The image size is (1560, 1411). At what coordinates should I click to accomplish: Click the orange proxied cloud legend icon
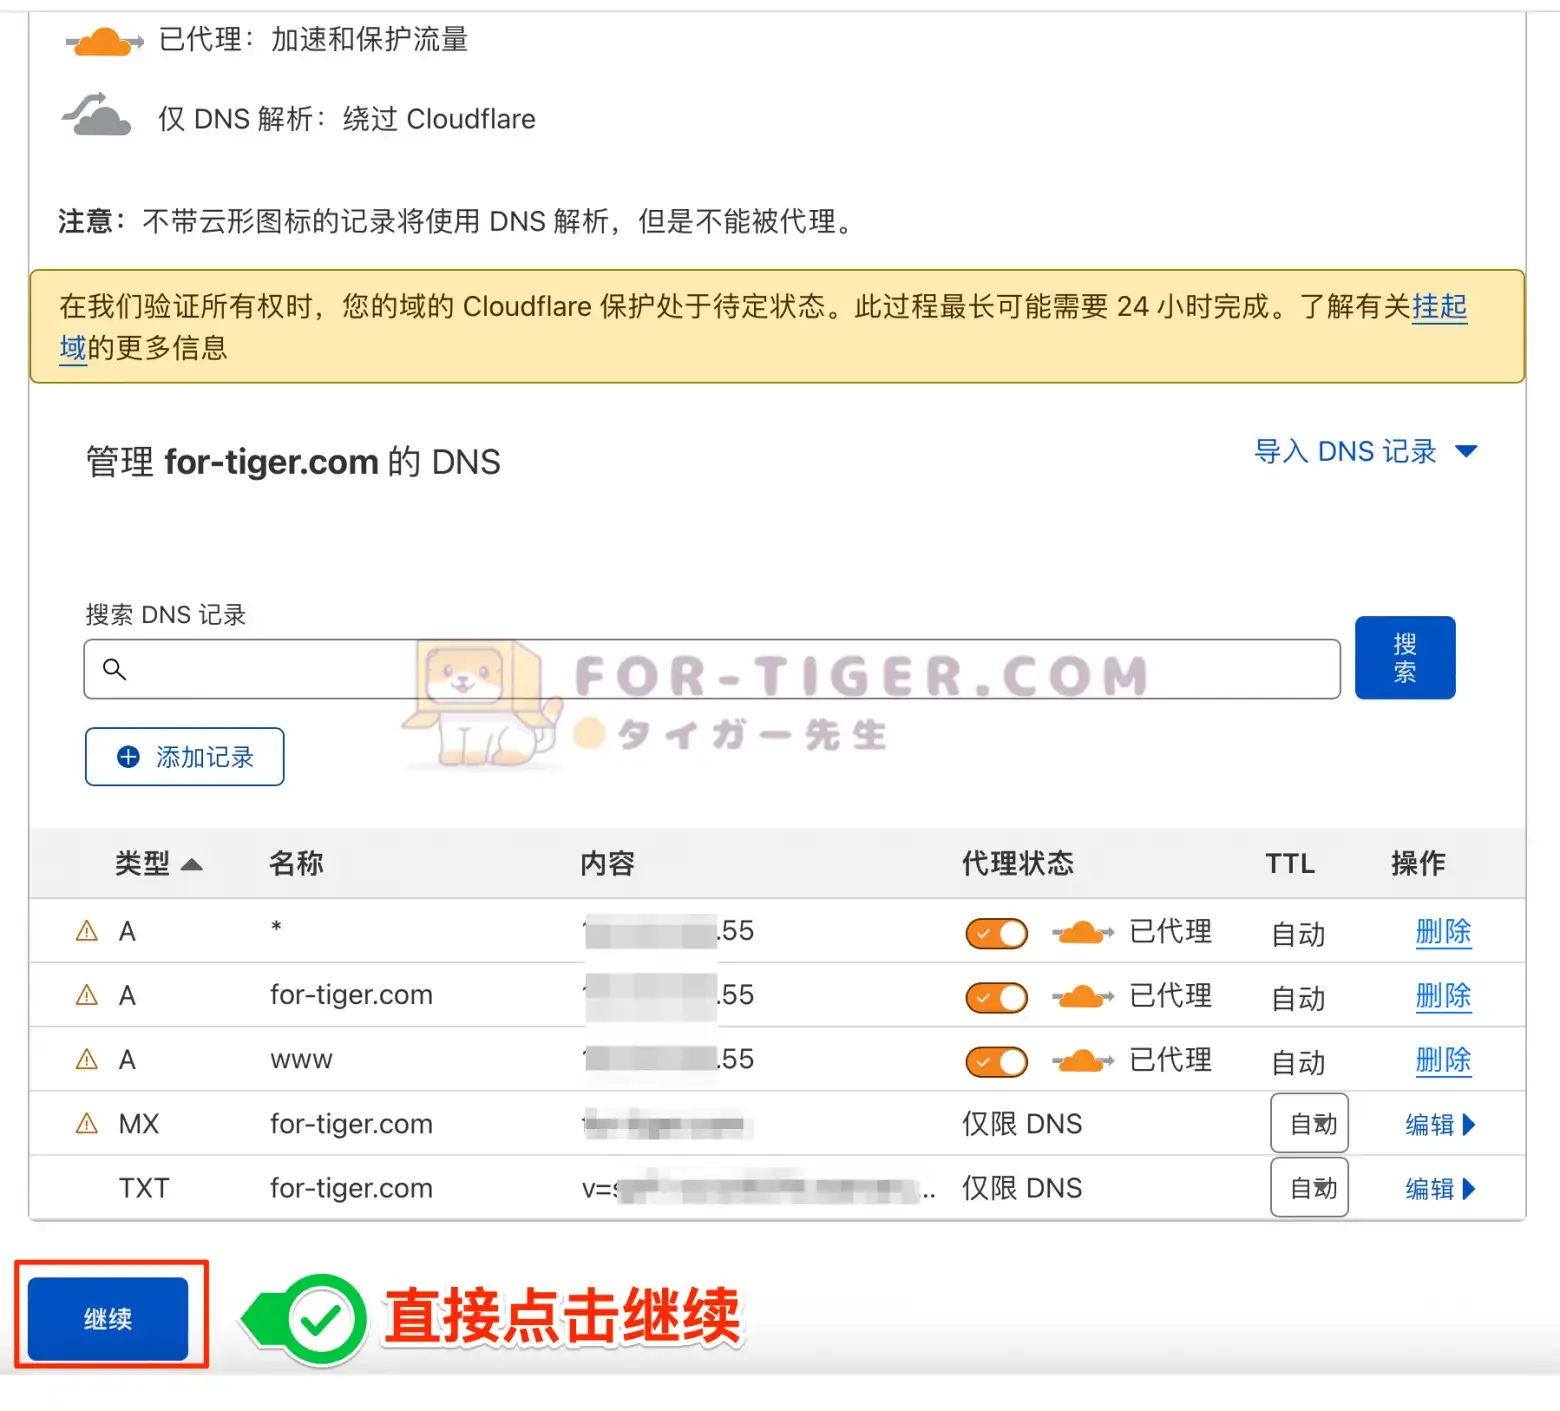(x=103, y=41)
